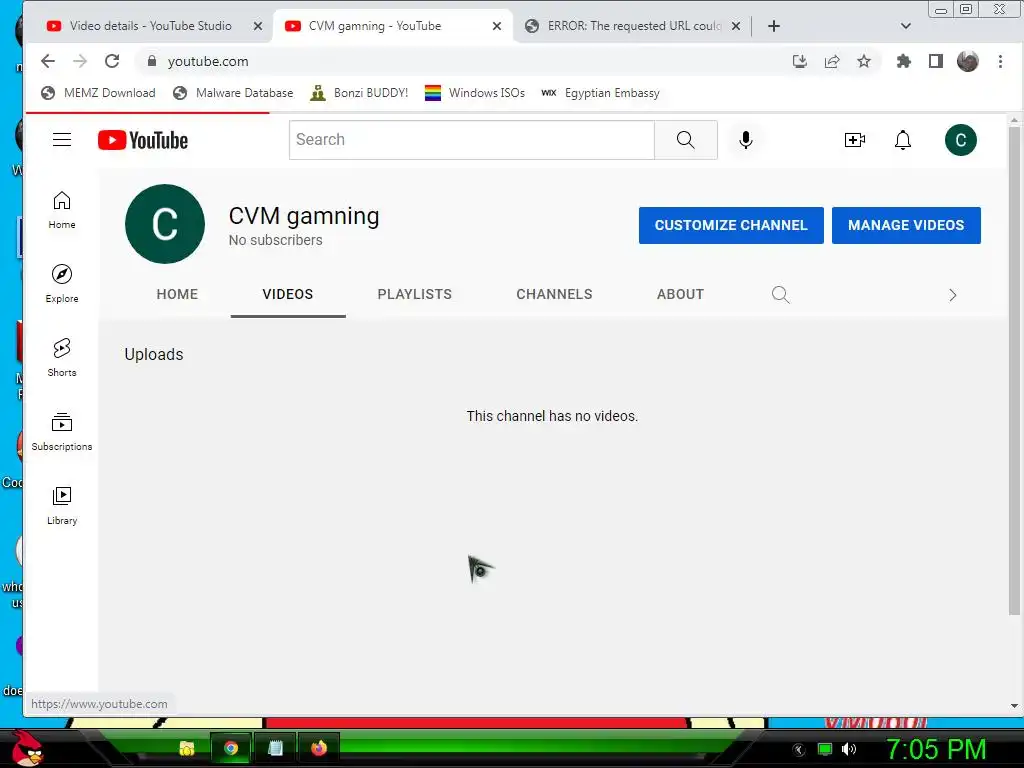
Task: Open the notifications bell
Action: click(903, 140)
